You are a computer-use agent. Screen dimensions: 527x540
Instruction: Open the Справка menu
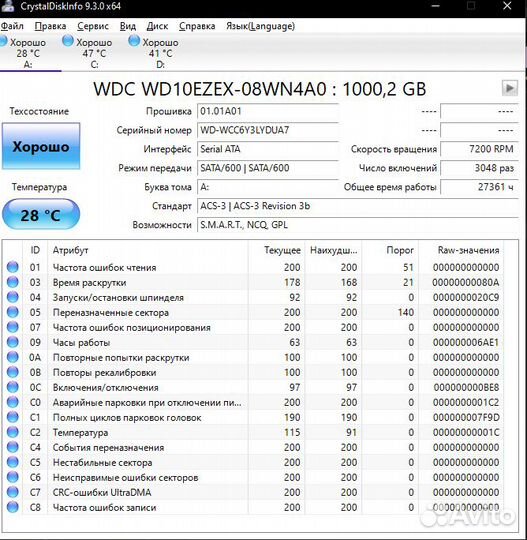coord(197,26)
